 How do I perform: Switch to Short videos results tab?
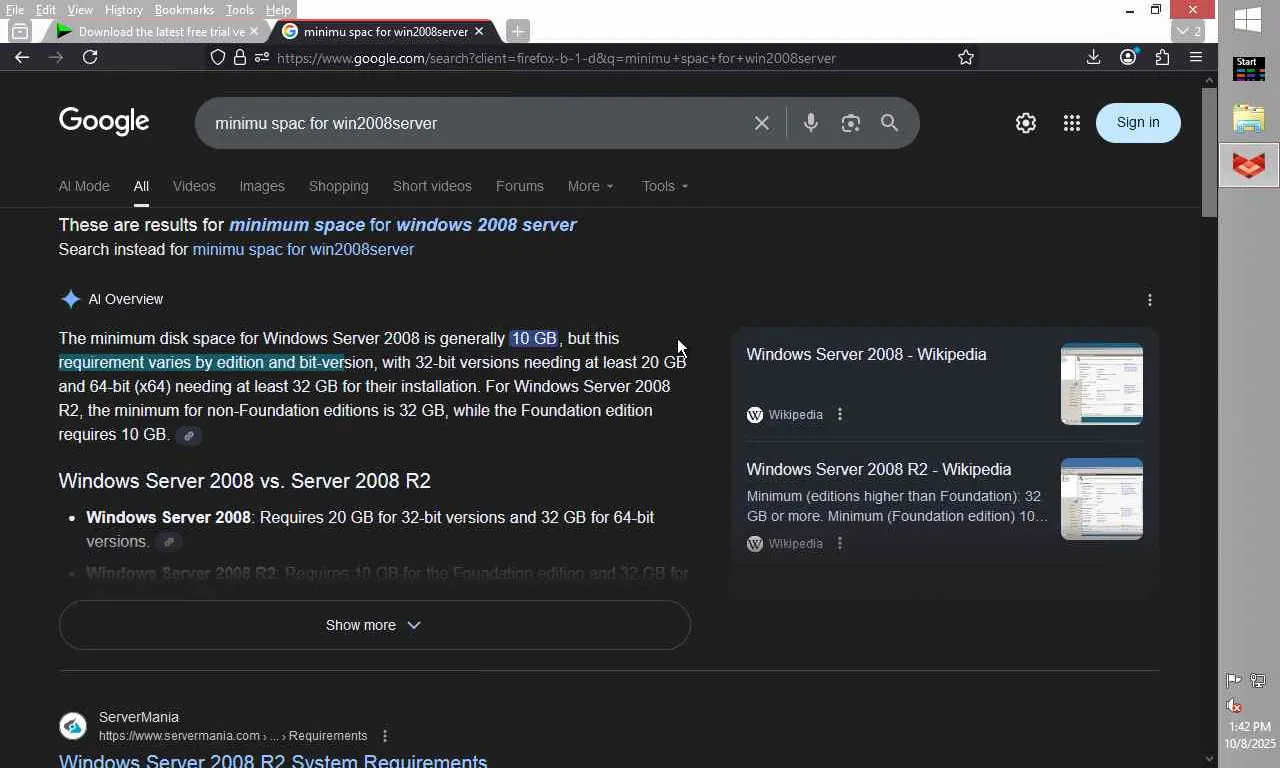[432, 186]
